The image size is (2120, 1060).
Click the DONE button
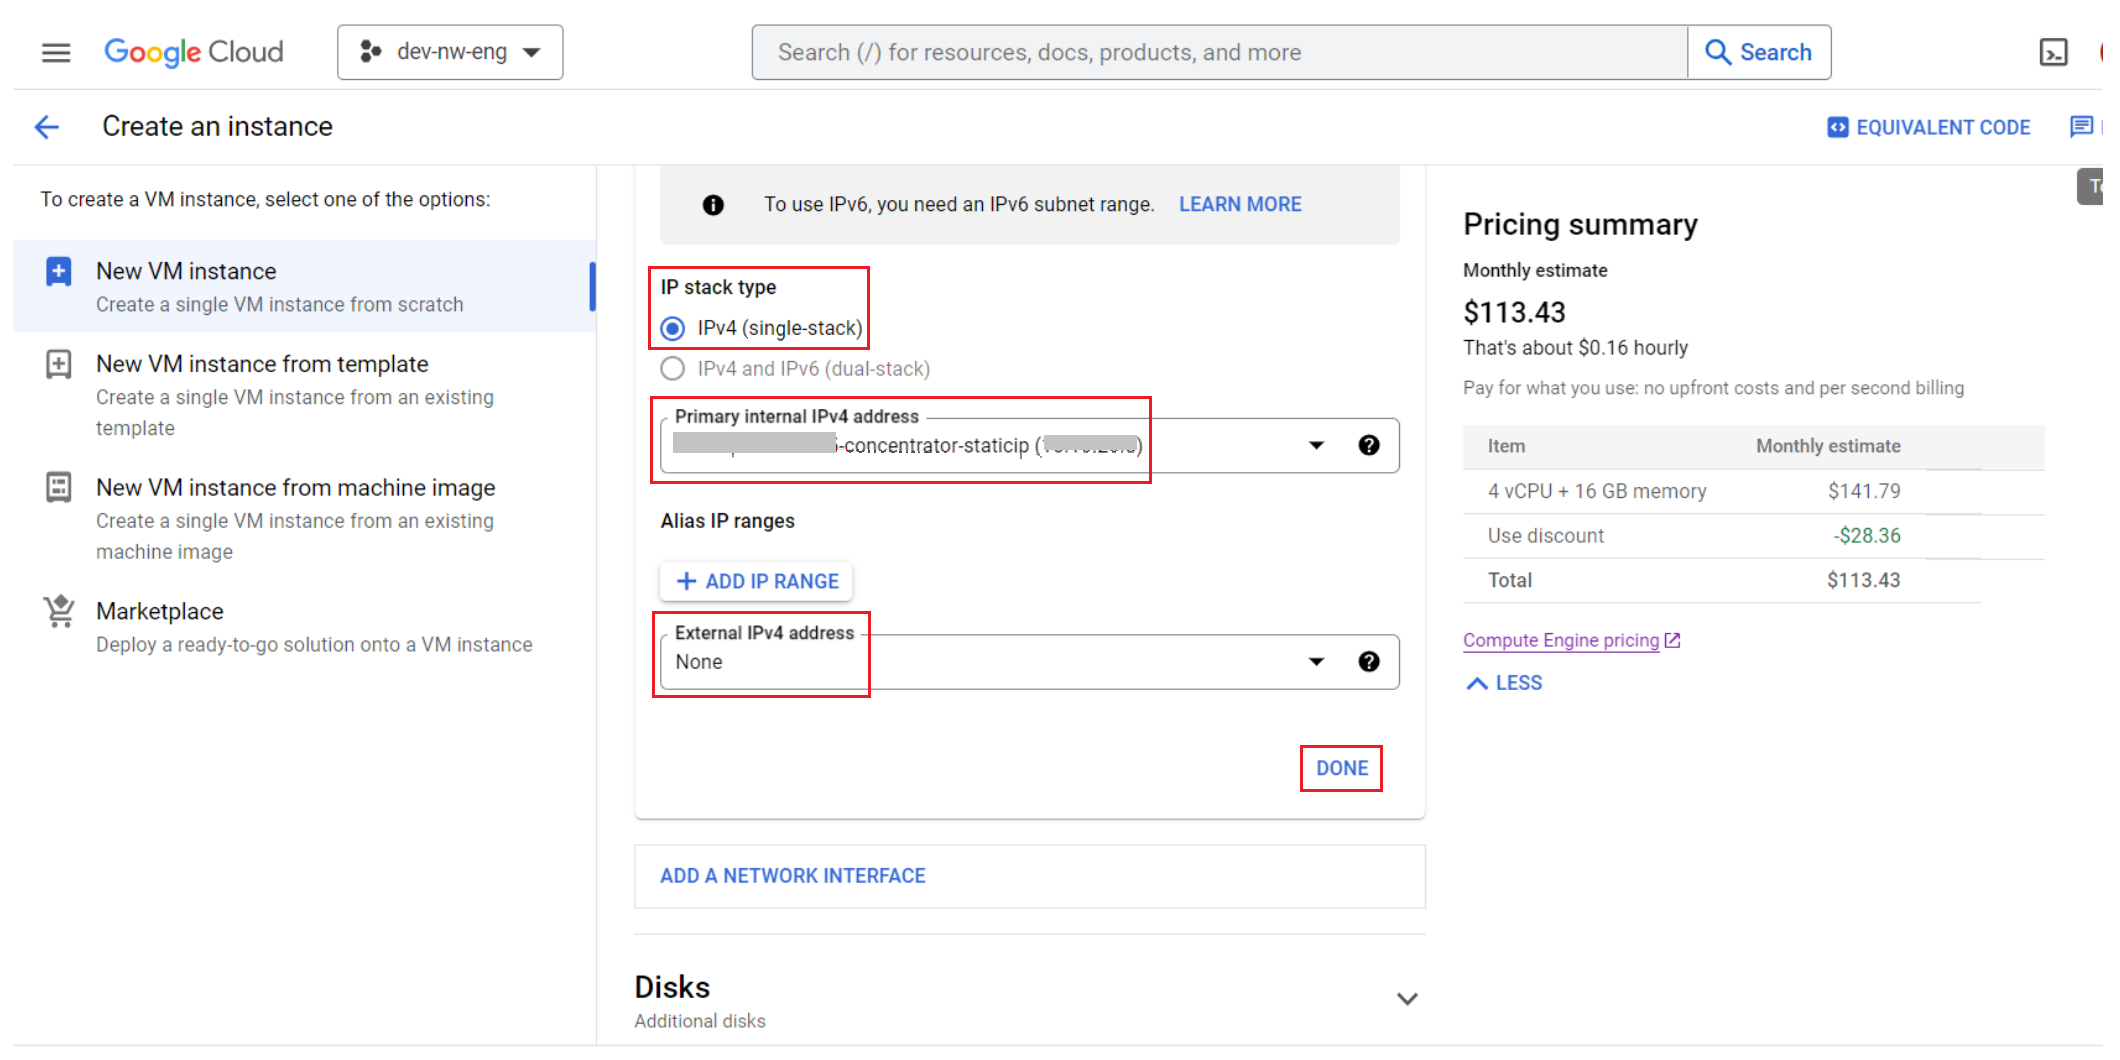(x=1341, y=768)
